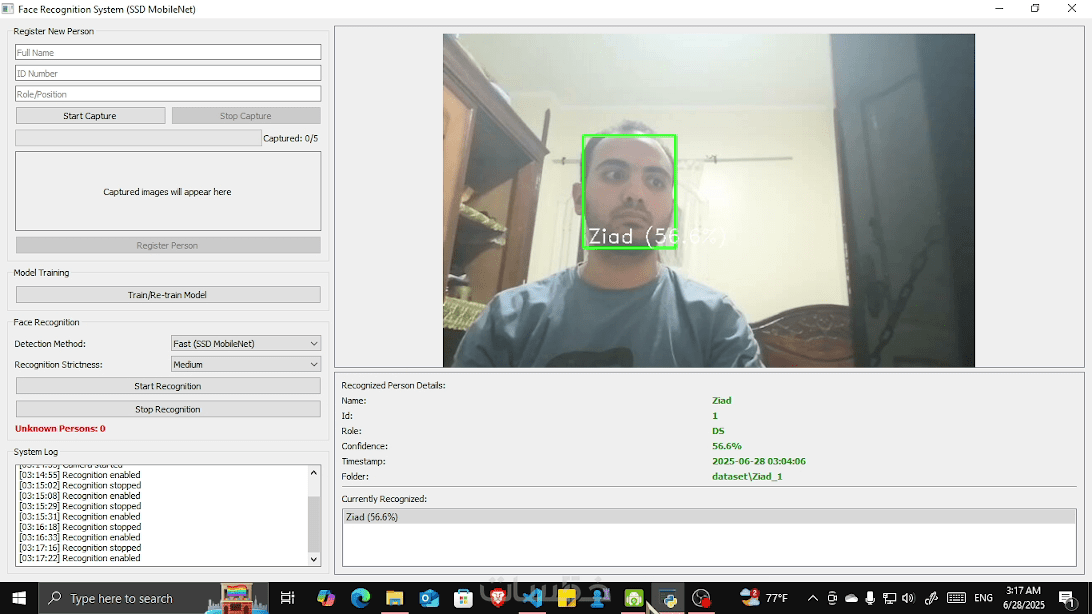
Task: Switch the ENG input language indicator
Action: tap(983, 598)
